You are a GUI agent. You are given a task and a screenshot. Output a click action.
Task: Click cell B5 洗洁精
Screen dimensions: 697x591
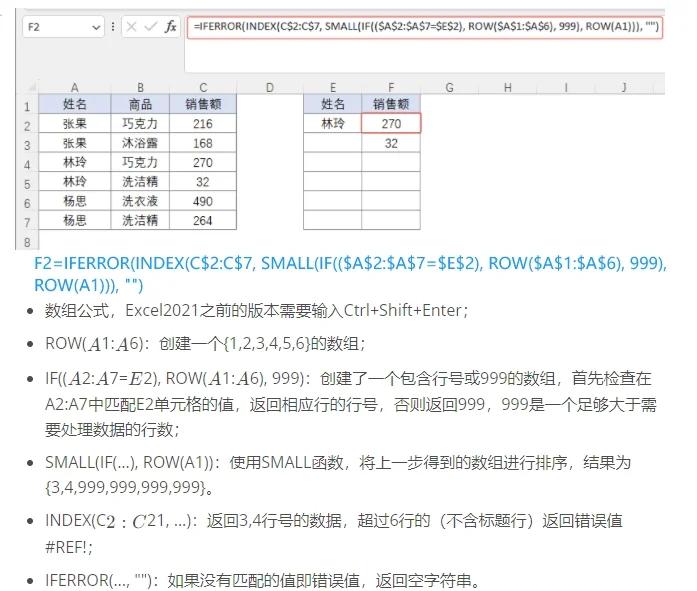(140, 181)
